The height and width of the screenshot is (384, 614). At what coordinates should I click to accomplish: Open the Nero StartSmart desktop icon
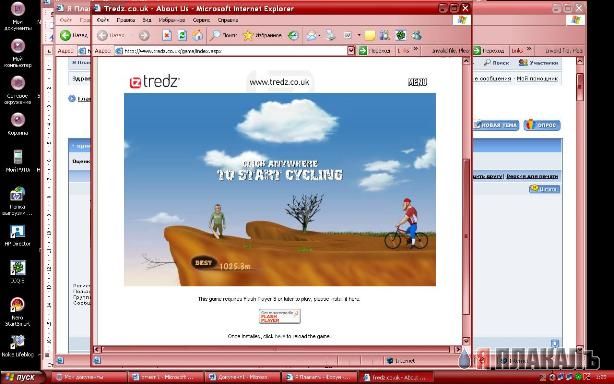[18, 312]
